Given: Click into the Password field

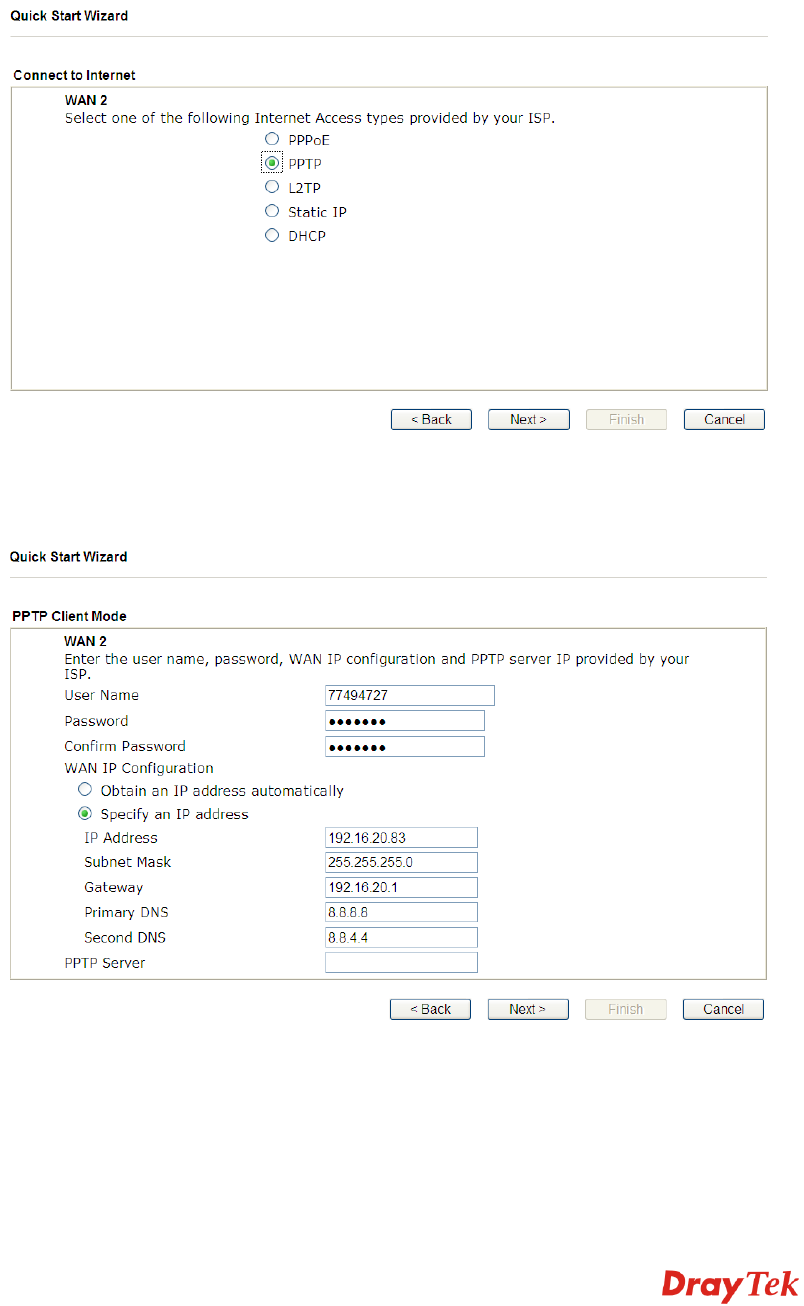Looking at the screenshot, I should [x=405, y=721].
